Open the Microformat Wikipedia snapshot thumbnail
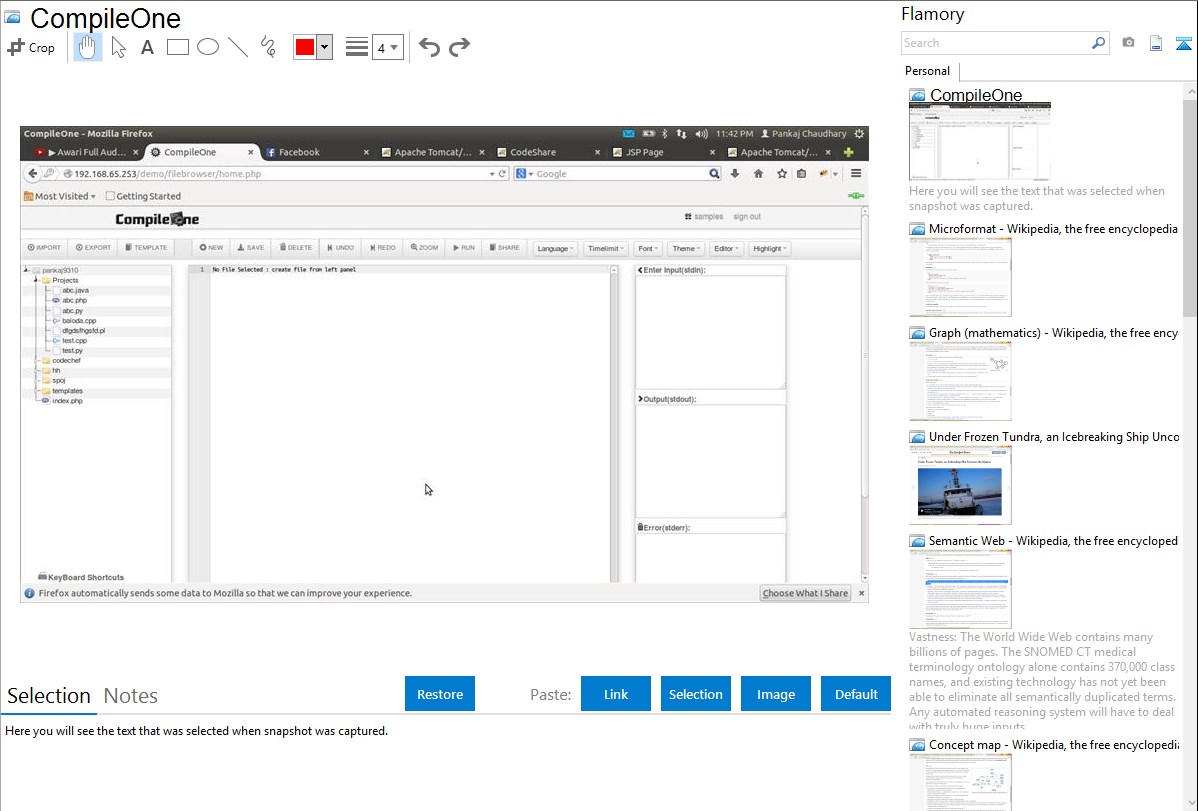The width and height of the screenshot is (1198, 811). pyautogui.click(x=960, y=277)
